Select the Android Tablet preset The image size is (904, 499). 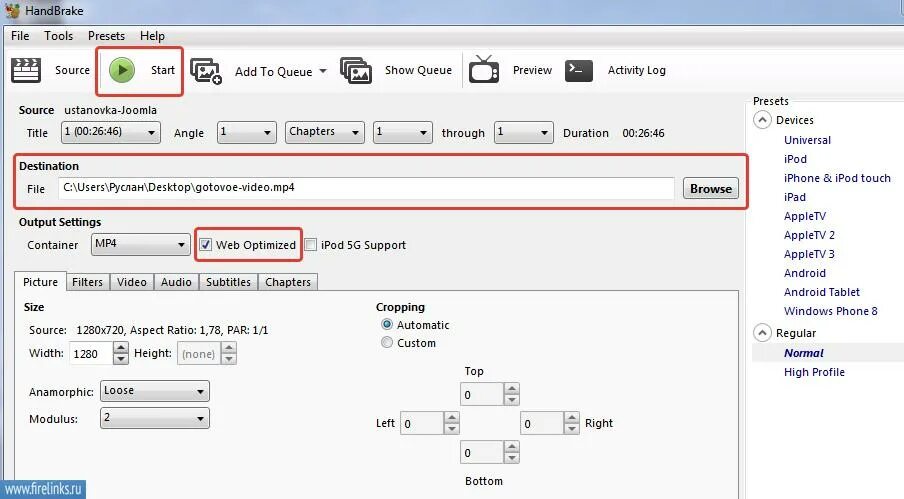tap(822, 292)
